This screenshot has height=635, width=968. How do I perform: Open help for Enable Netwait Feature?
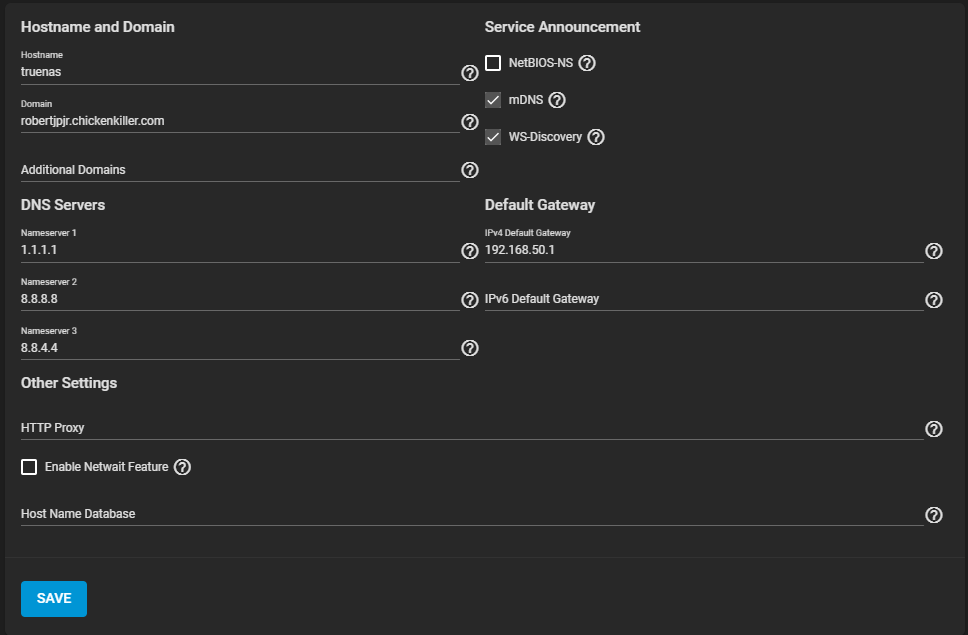point(183,467)
